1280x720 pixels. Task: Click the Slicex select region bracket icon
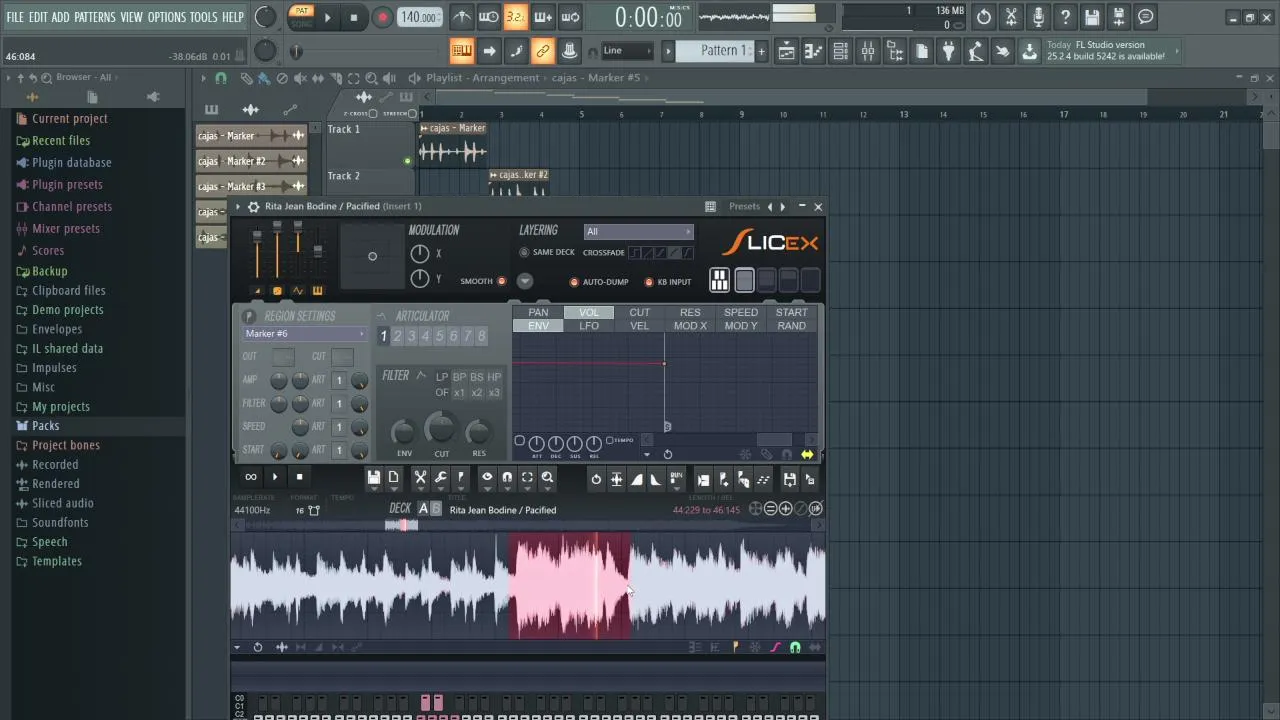click(x=527, y=478)
